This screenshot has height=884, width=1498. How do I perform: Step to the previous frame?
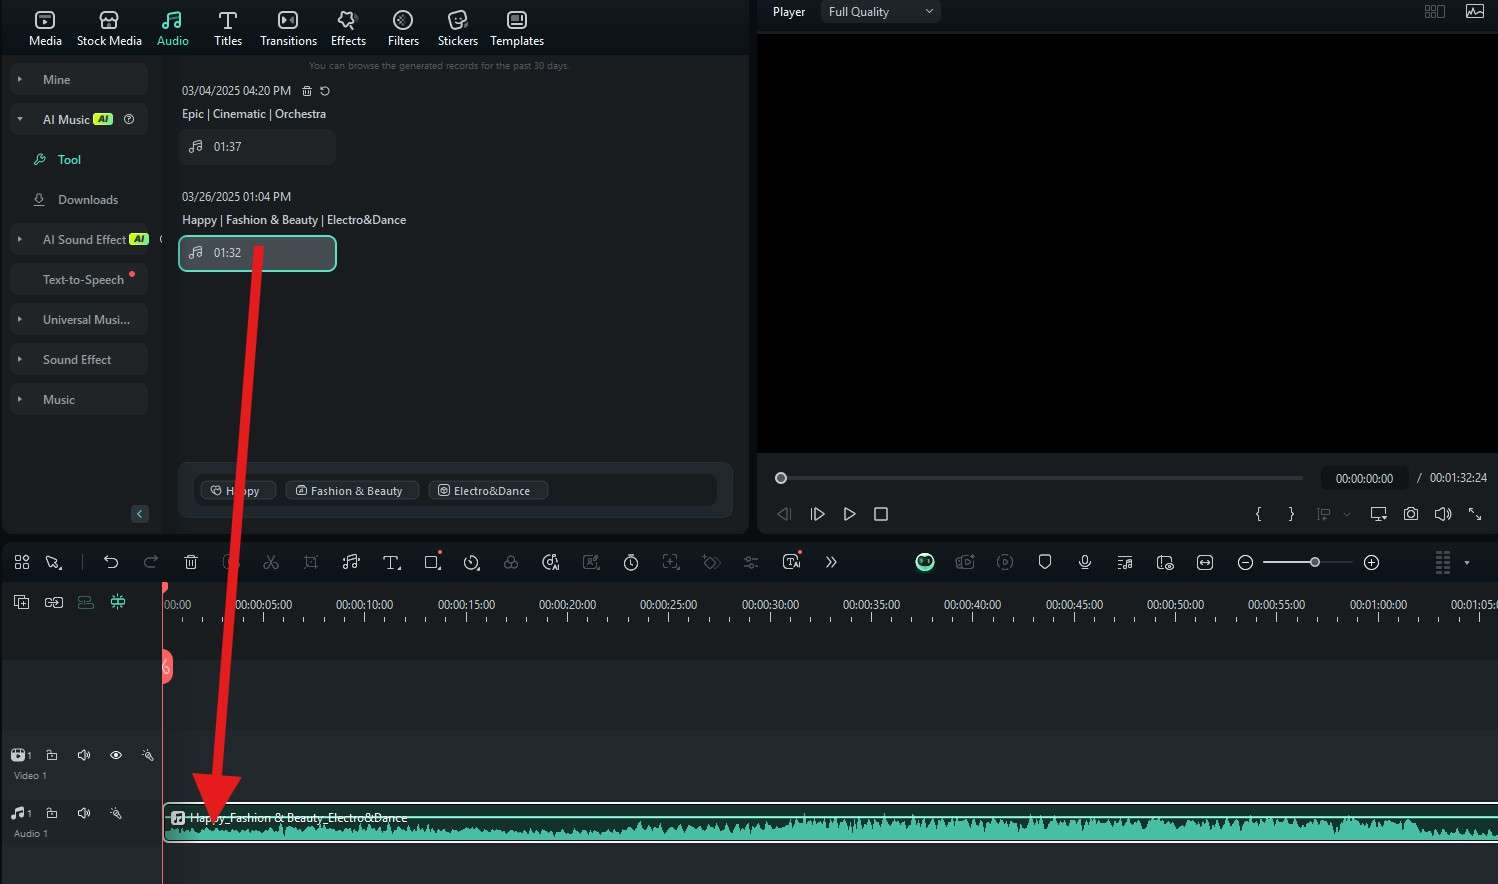tap(785, 514)
